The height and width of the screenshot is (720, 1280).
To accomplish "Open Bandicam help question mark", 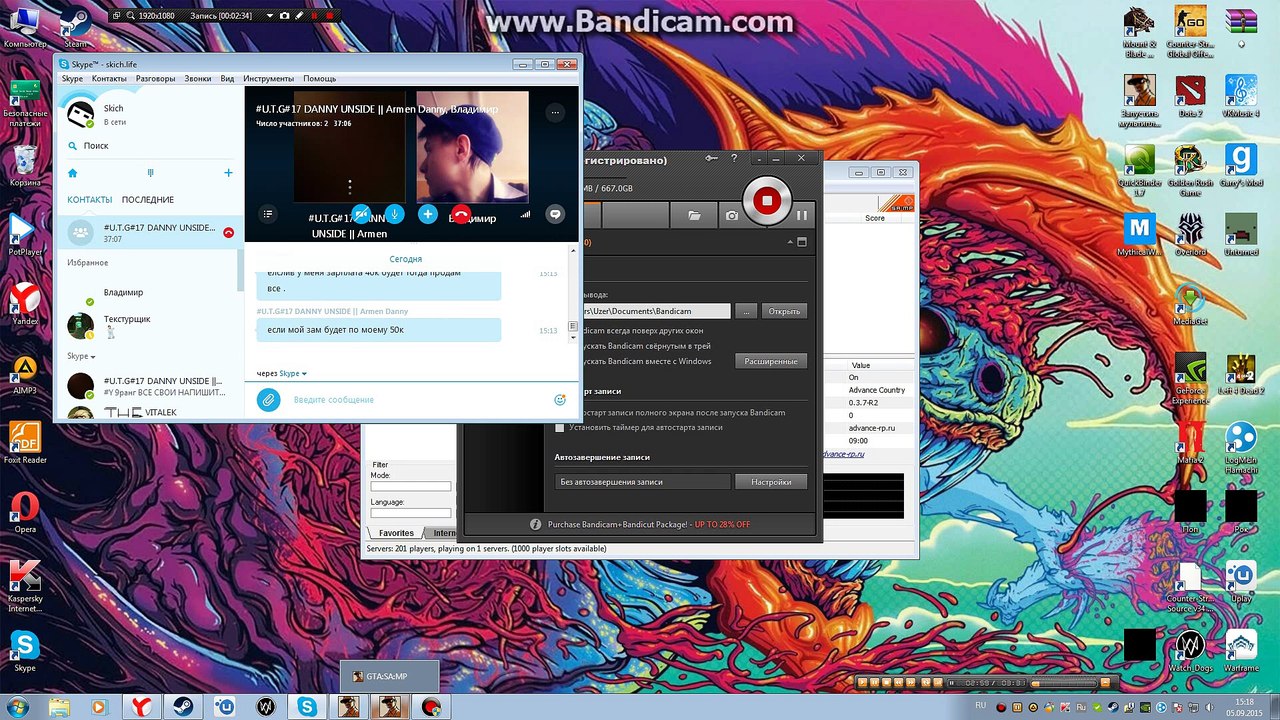I will 734,158.
